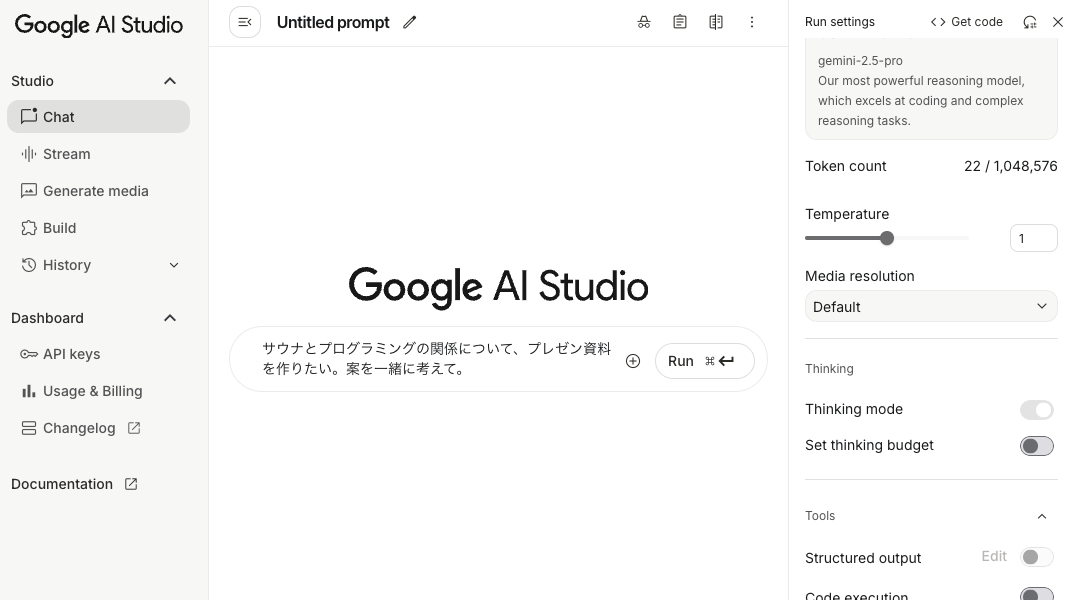
Task: Expand the History section in sidebar
Action: [174, 265]
